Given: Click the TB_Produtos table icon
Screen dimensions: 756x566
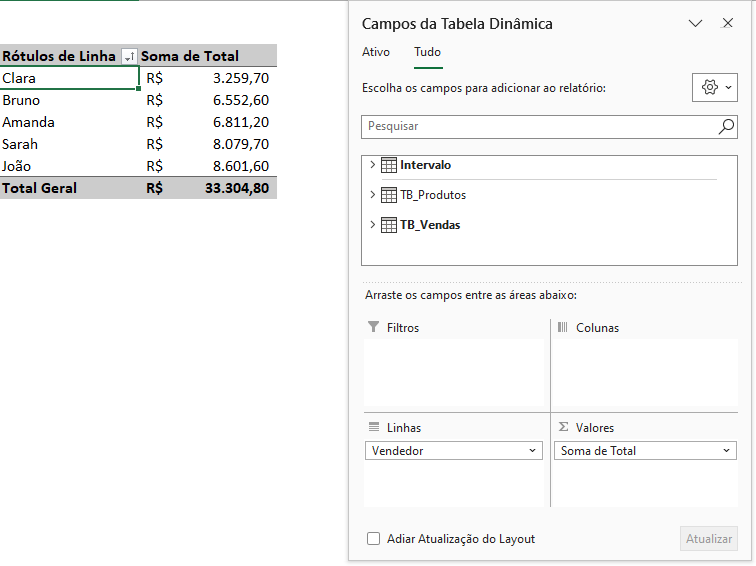Looking at the screenshot, I should pyautogui.click(x=389, y=195).
